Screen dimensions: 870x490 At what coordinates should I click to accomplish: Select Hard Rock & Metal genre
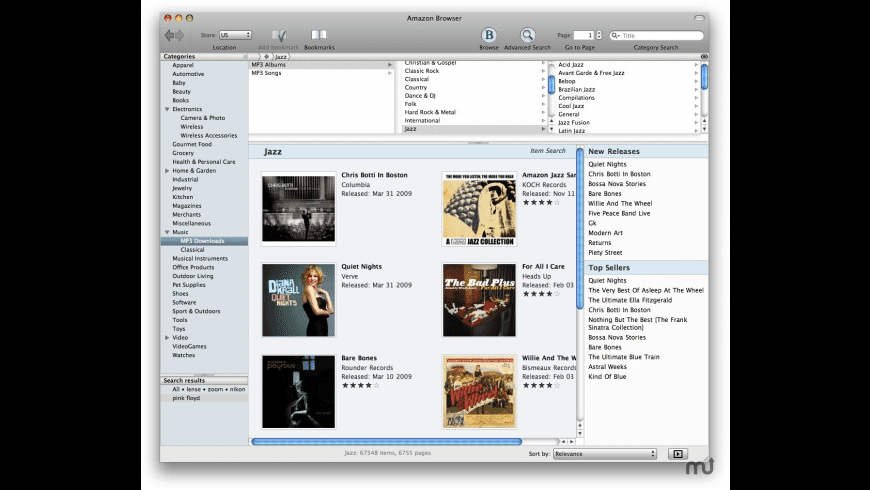(x=430, y=112)
